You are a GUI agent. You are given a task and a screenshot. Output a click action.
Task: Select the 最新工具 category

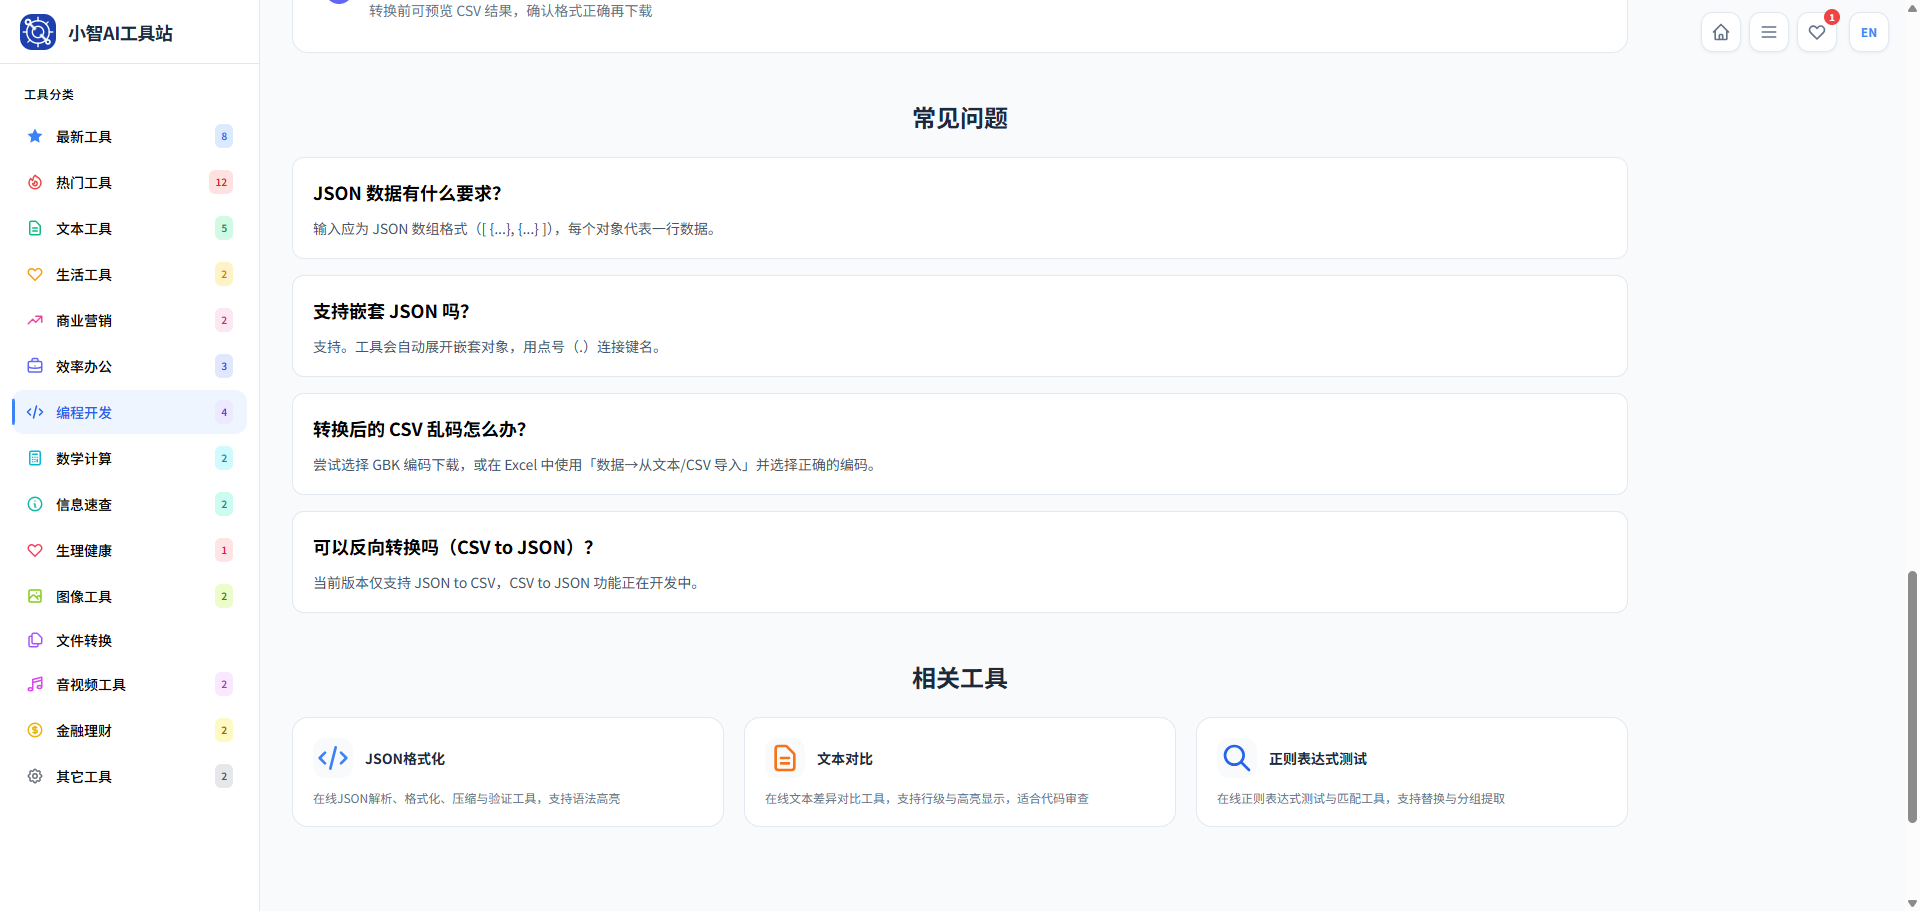point(129,136)
